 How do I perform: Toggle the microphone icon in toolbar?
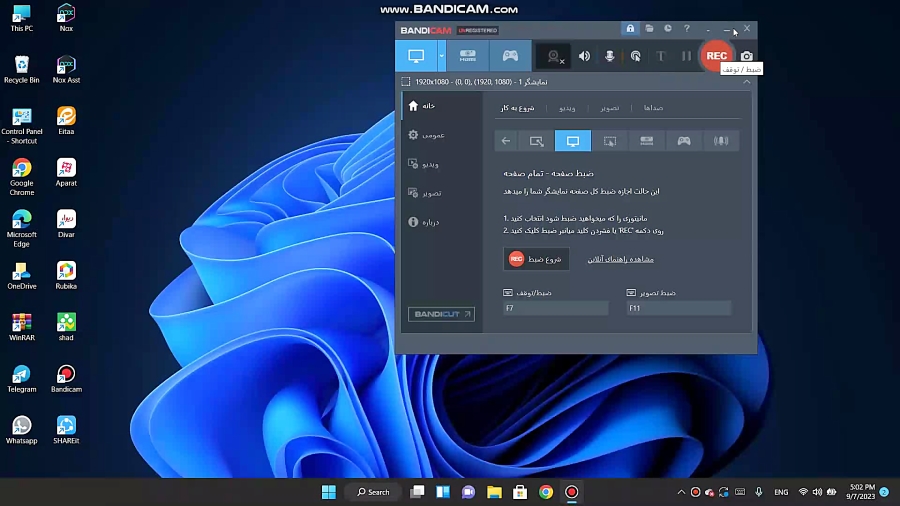point(610,56)
